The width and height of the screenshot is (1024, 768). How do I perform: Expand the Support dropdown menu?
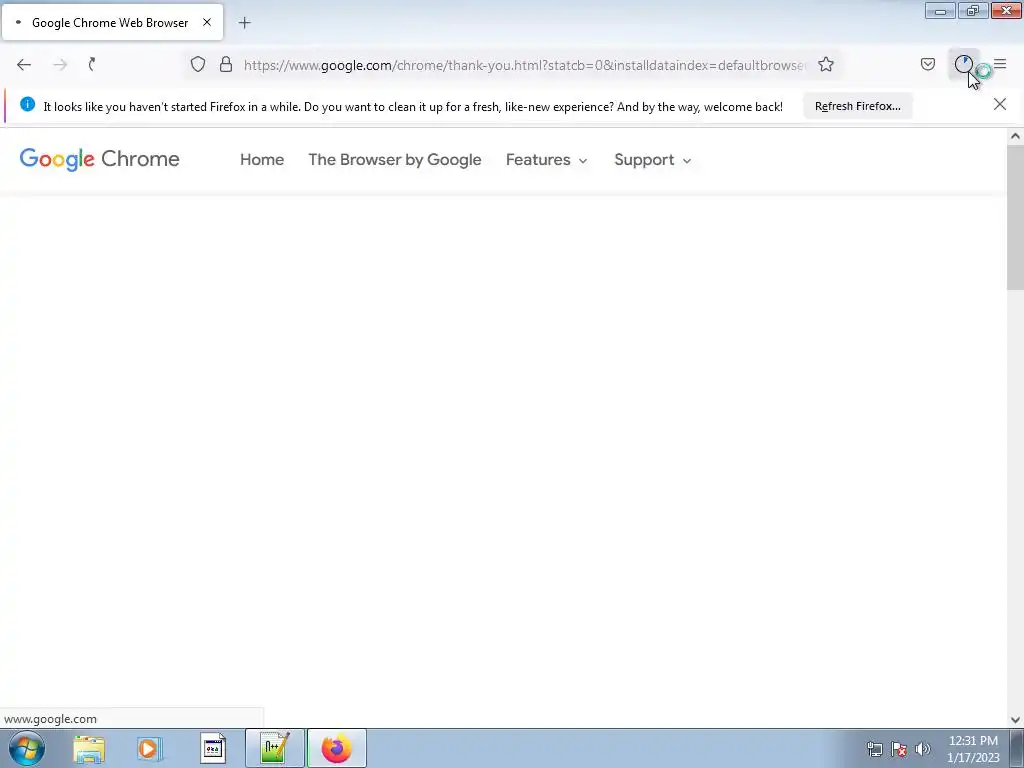point(652,160)
